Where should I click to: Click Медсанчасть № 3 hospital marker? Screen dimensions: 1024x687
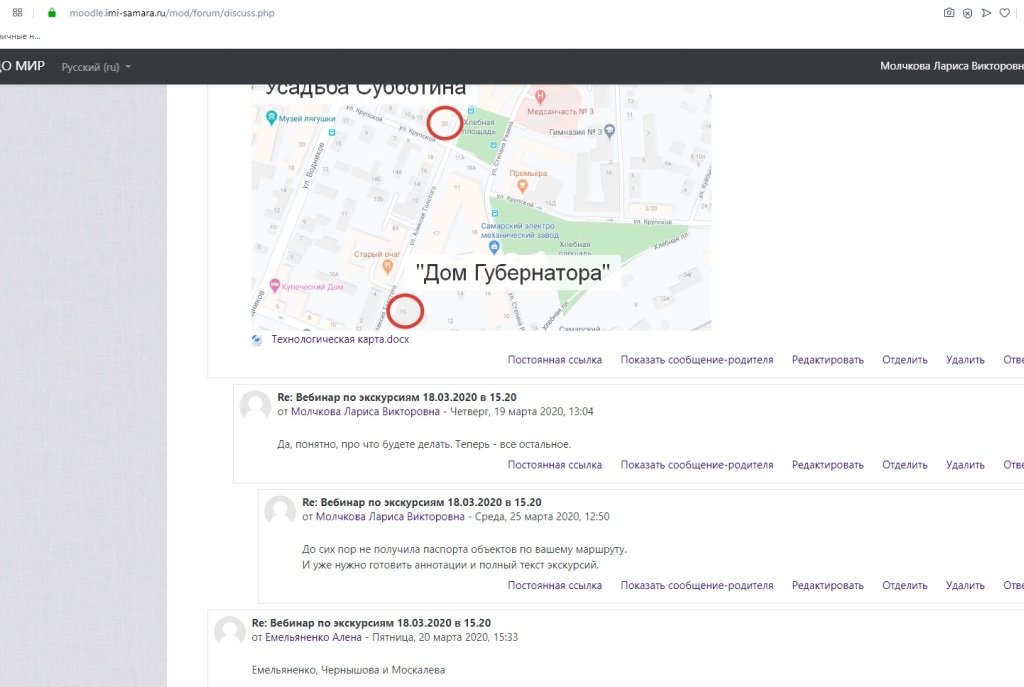540,97
